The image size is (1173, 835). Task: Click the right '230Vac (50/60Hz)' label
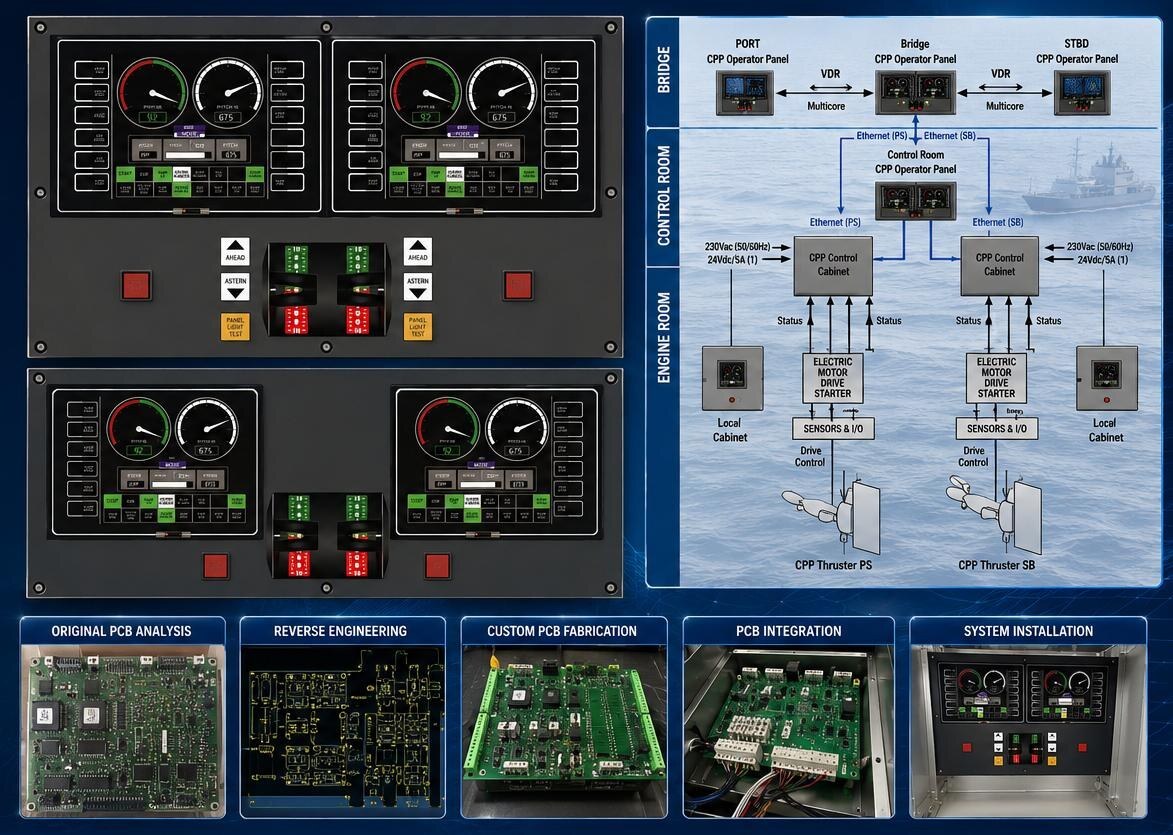[1099, 246]
